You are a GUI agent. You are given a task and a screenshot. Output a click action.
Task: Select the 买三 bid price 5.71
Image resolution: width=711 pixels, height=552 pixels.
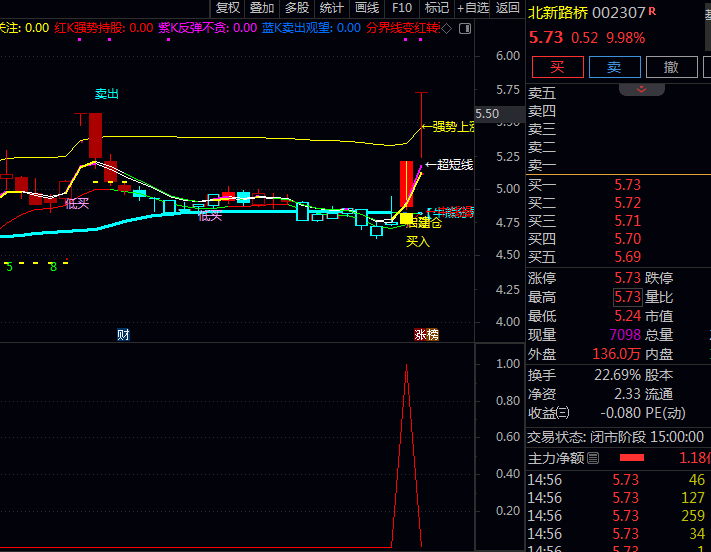point(627,221)
